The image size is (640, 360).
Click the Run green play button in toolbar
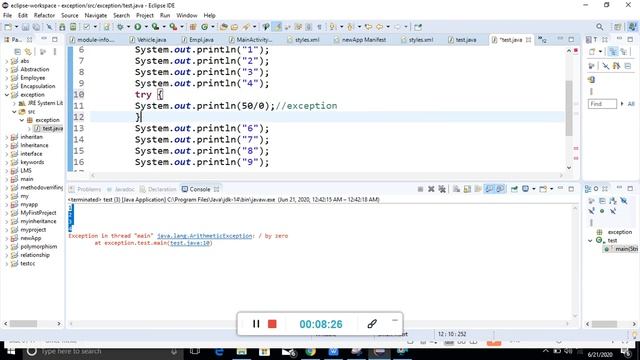[138, 27]
